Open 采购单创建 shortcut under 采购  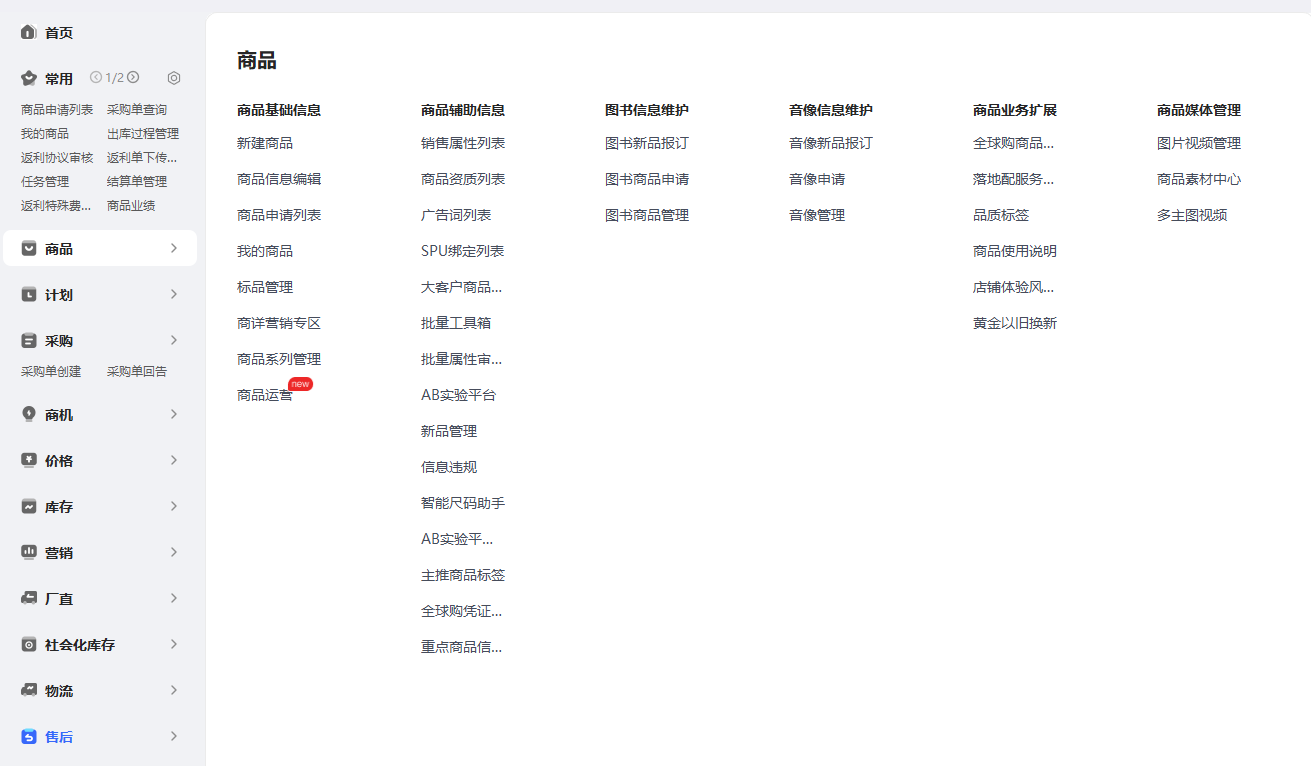(51, 371)
